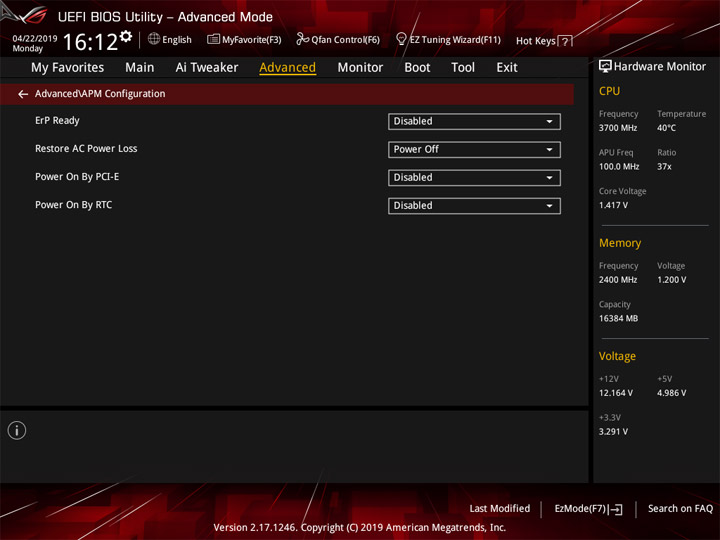Click the Hardware Monitor display icon
720x540 pixels.
click(x=605, y=67)
